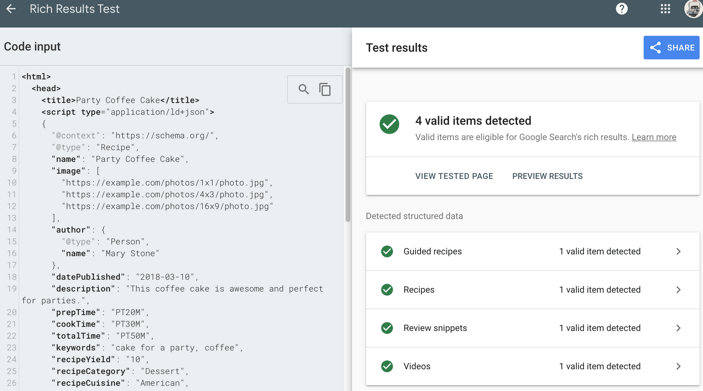Click the green checkmark beside 4 valid items
The width and height of the screenshot is (703, 391).
coord(389,124)
